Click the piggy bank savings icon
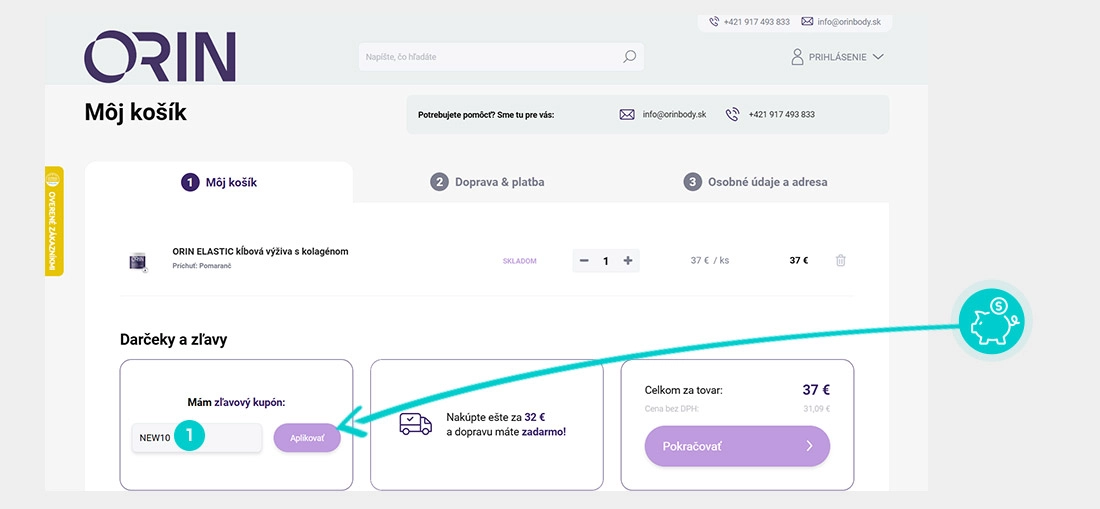The width and height of the screenshot is (1100, 509). tap(991, 320)
